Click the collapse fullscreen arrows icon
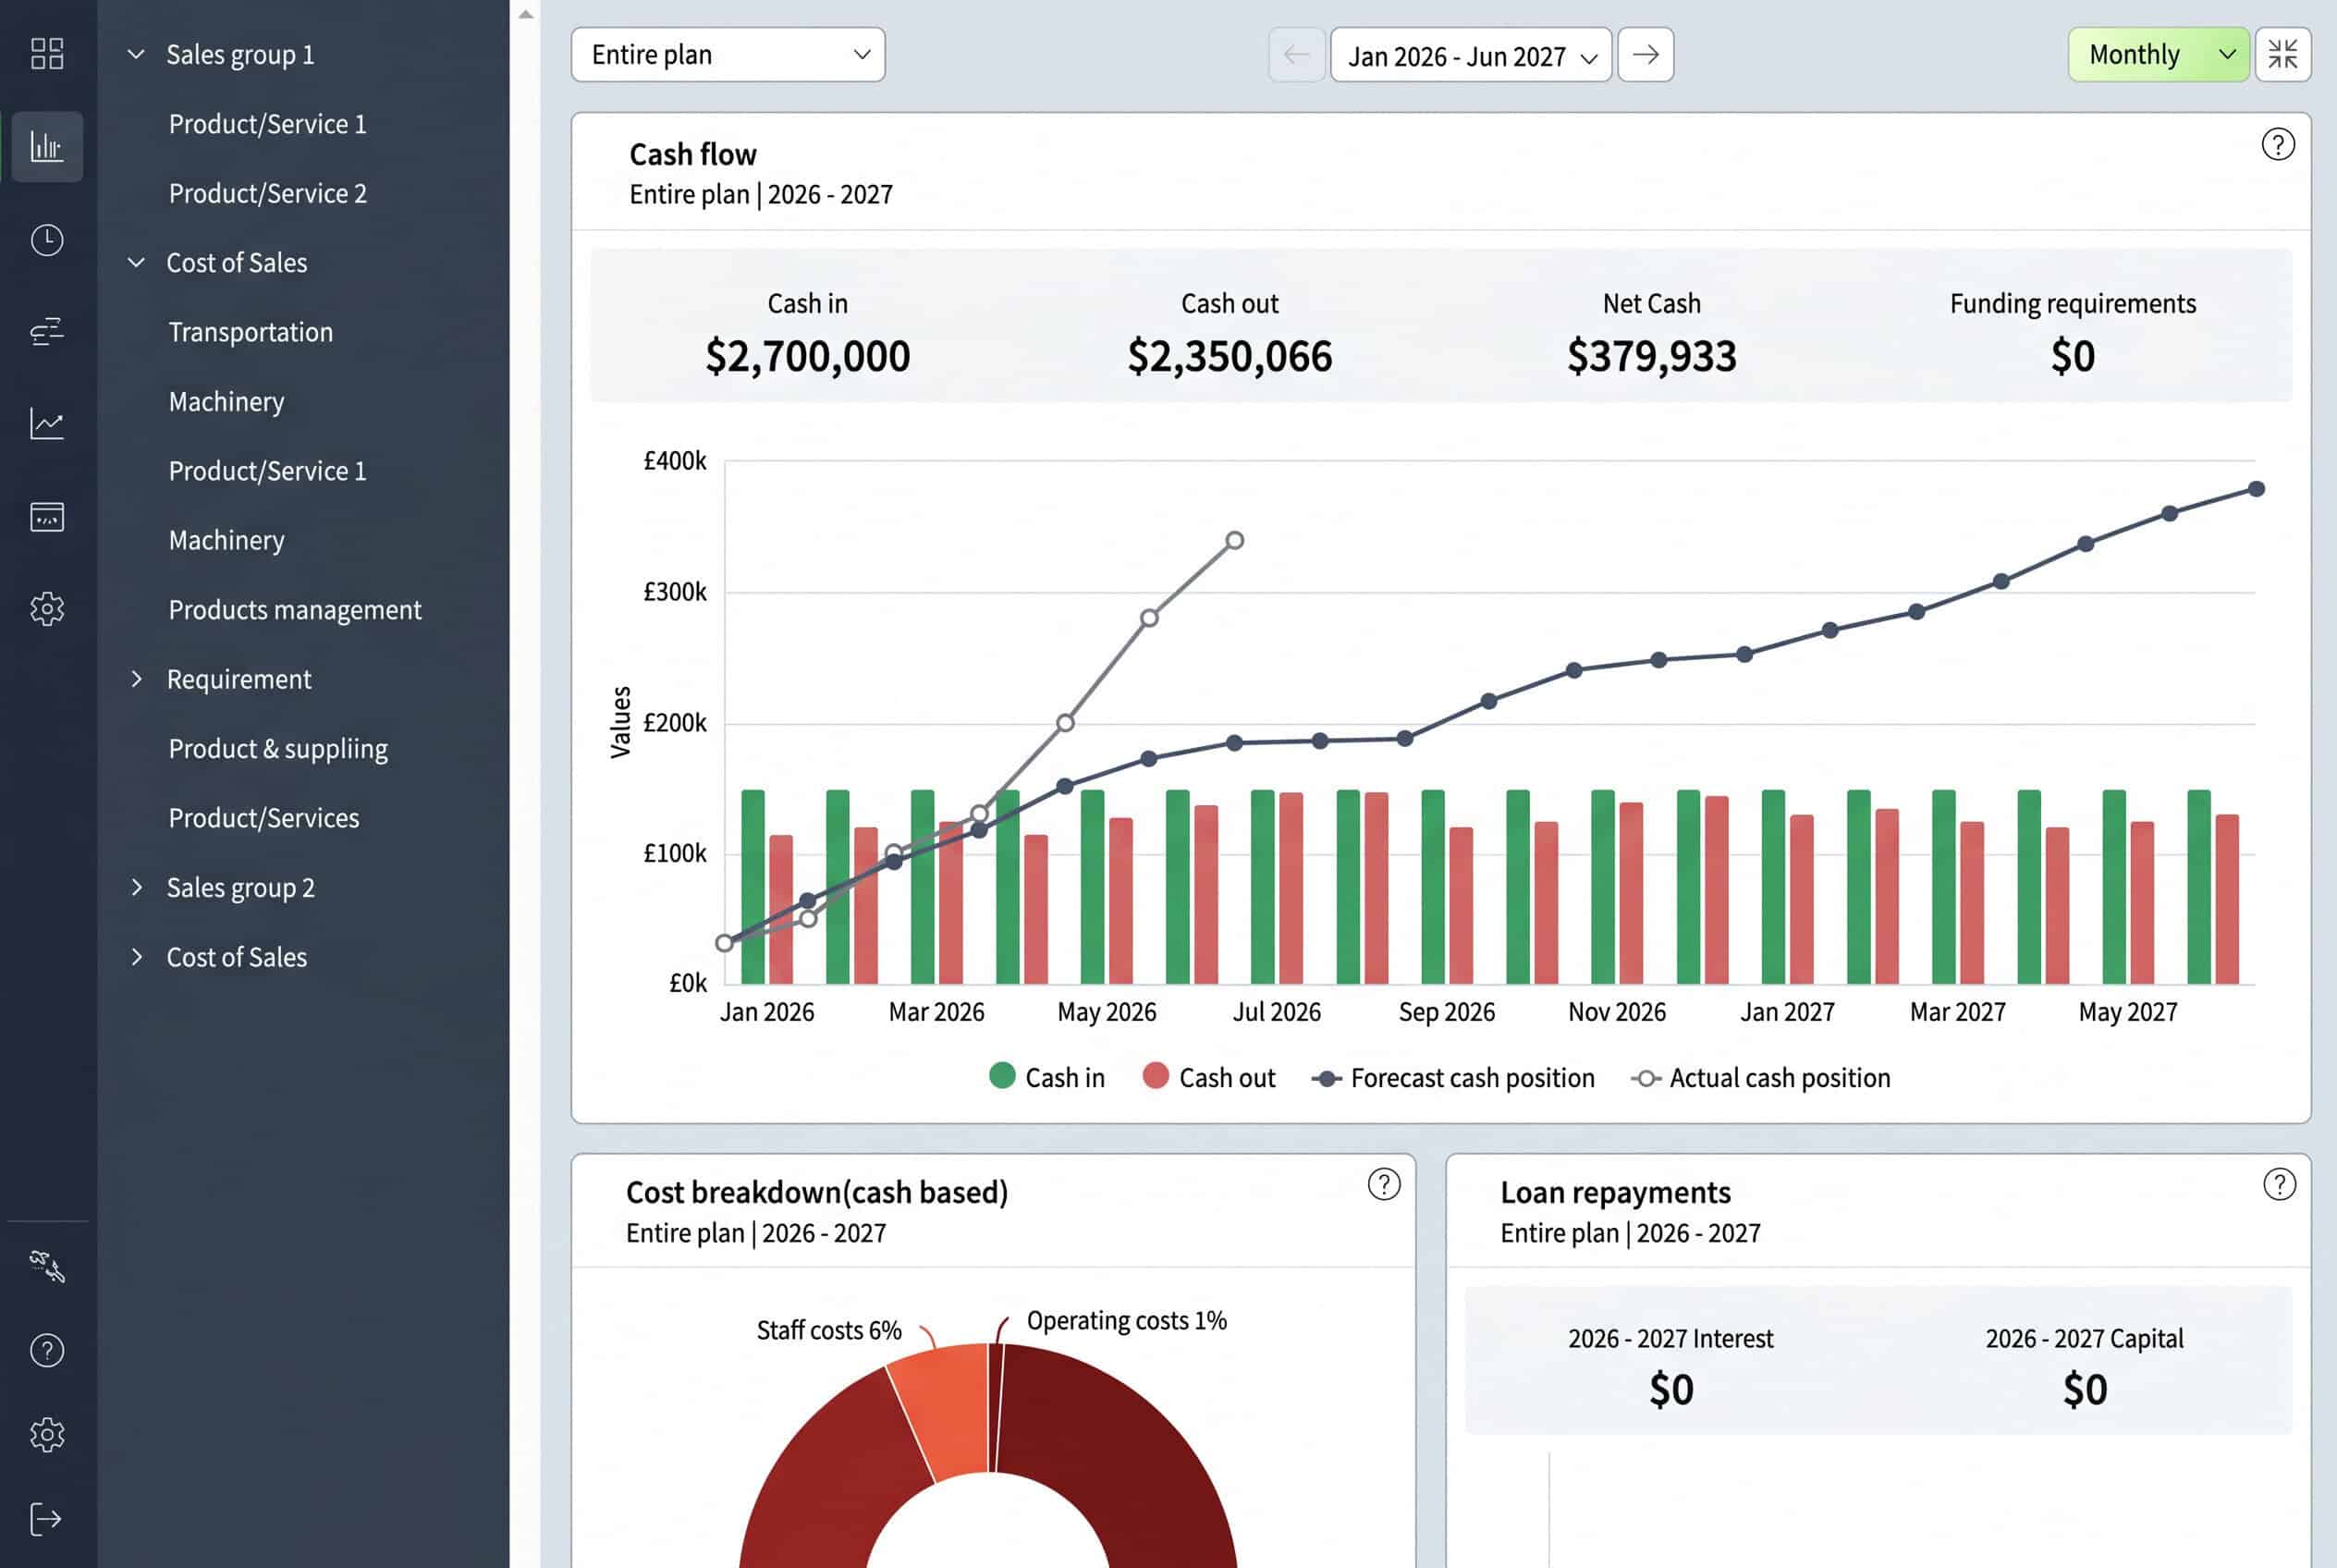The image size is (2337, 1568). [2283, 54]
